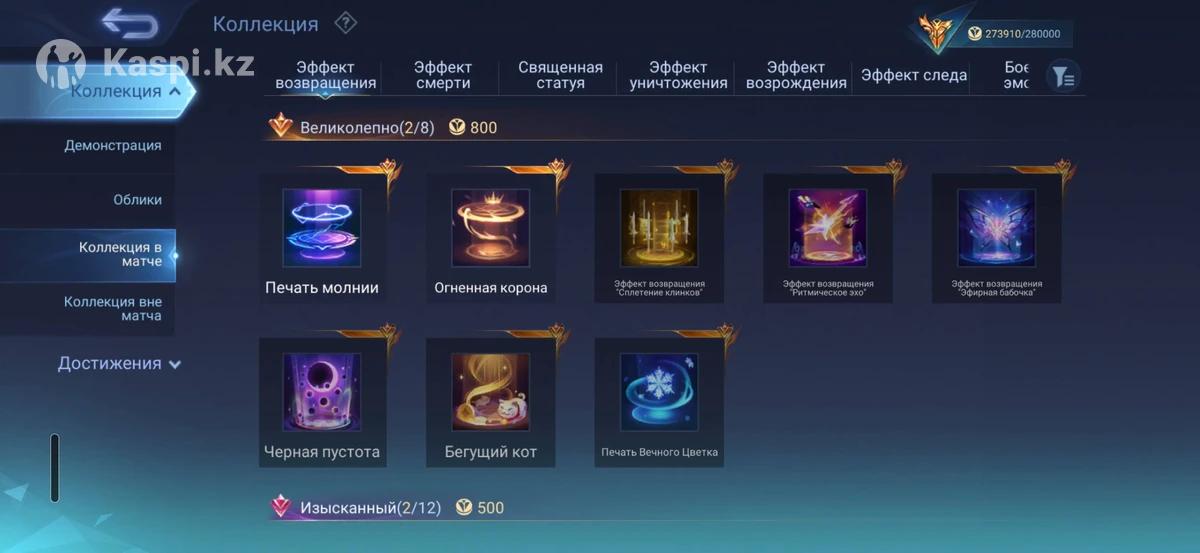
Task: Open the question mark help icon
Action: (345, 22)
